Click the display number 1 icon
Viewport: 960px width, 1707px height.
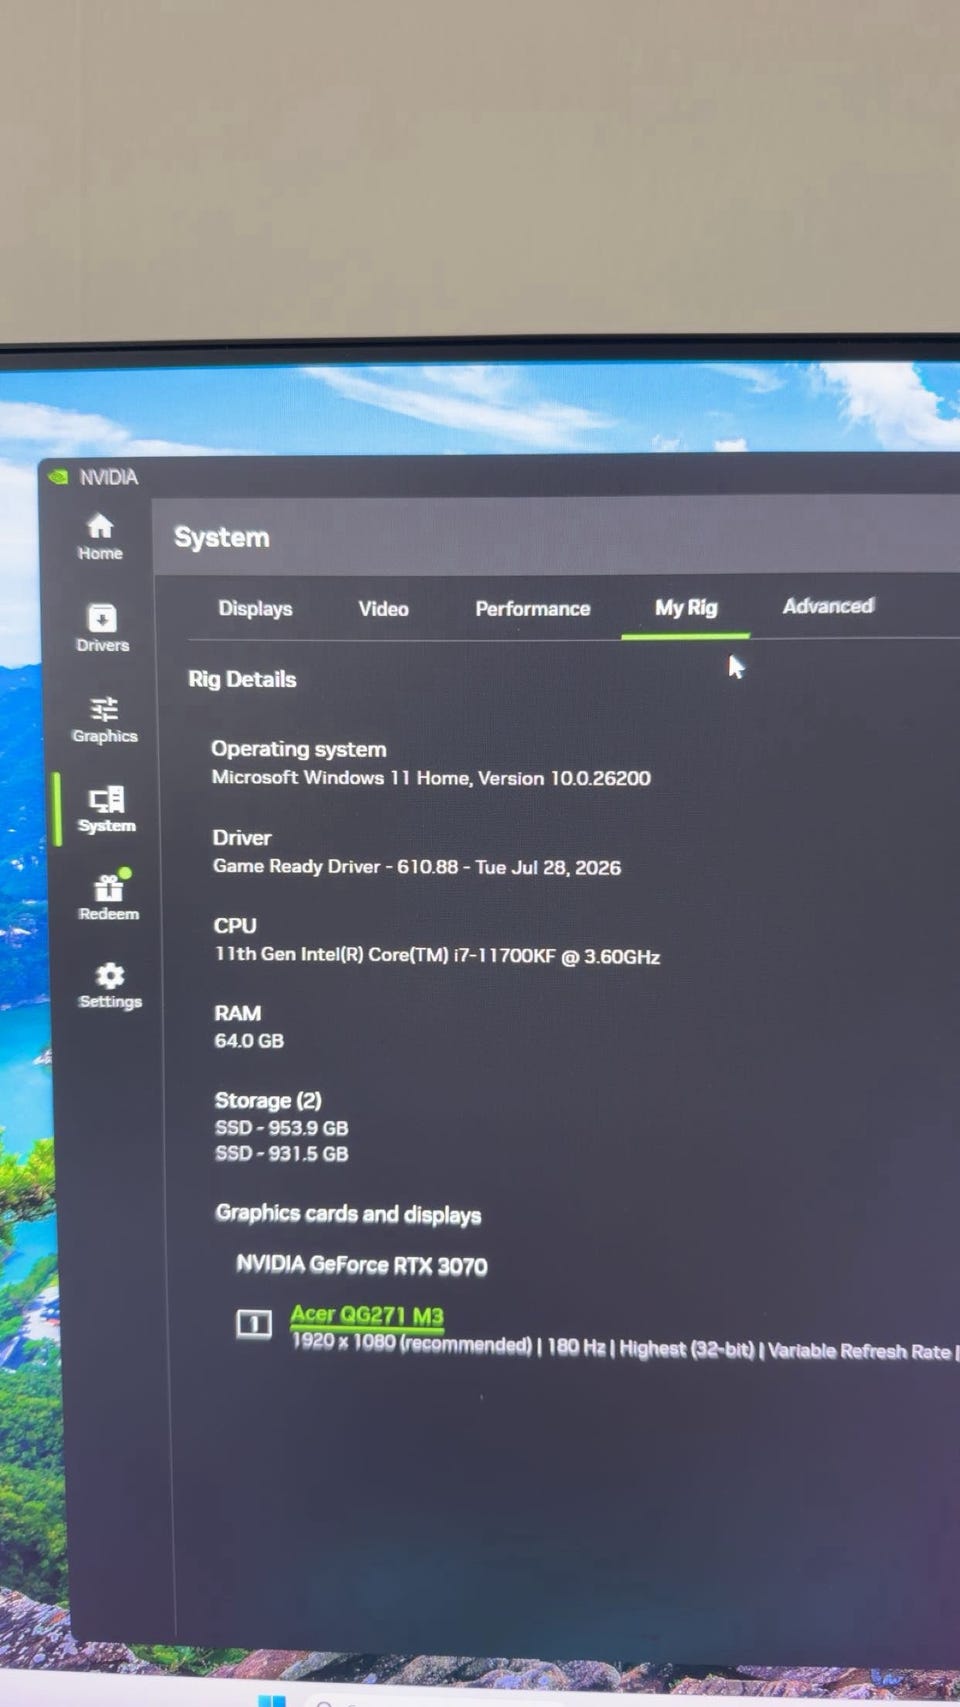pyautogui.click(x=254, y=1324)
